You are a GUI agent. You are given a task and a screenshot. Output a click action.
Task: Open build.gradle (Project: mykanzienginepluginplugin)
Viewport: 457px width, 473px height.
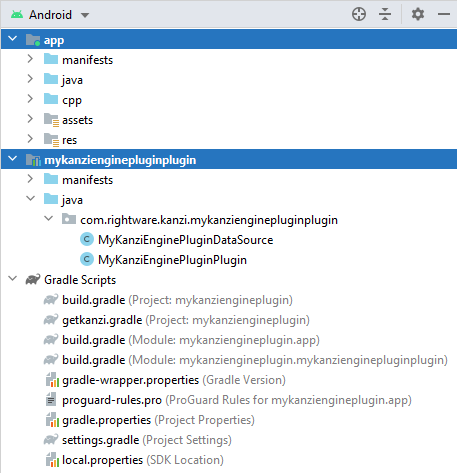pos(177,300)
